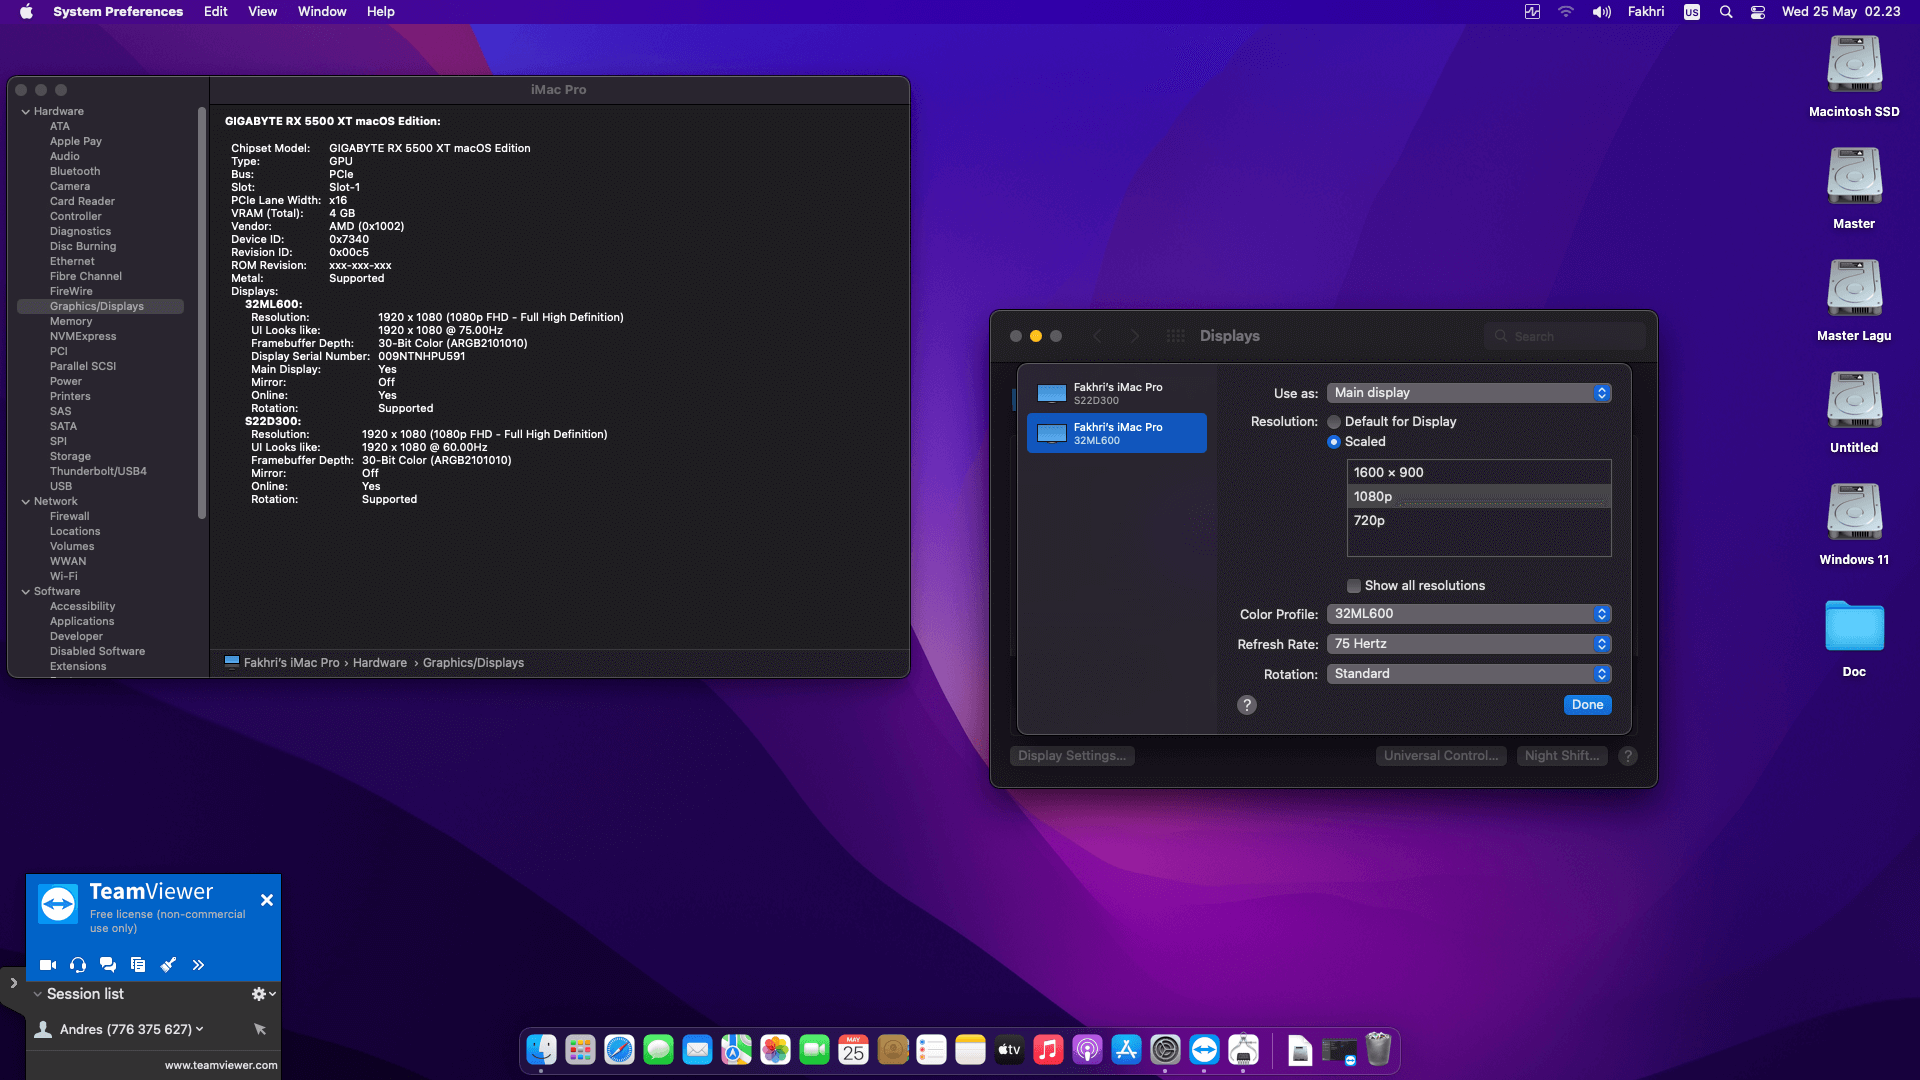Open the Edit menu

pyautogui.click(x=215, y=12)
